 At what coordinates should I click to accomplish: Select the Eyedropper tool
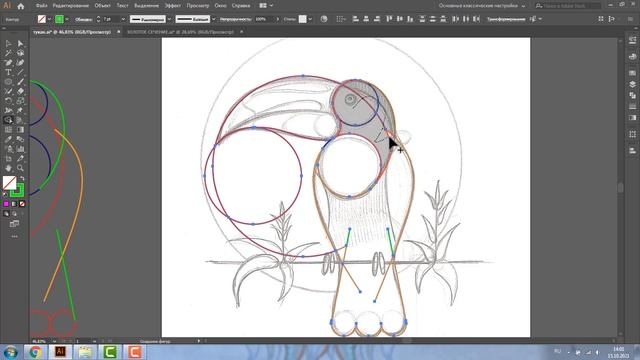point(8,139)
